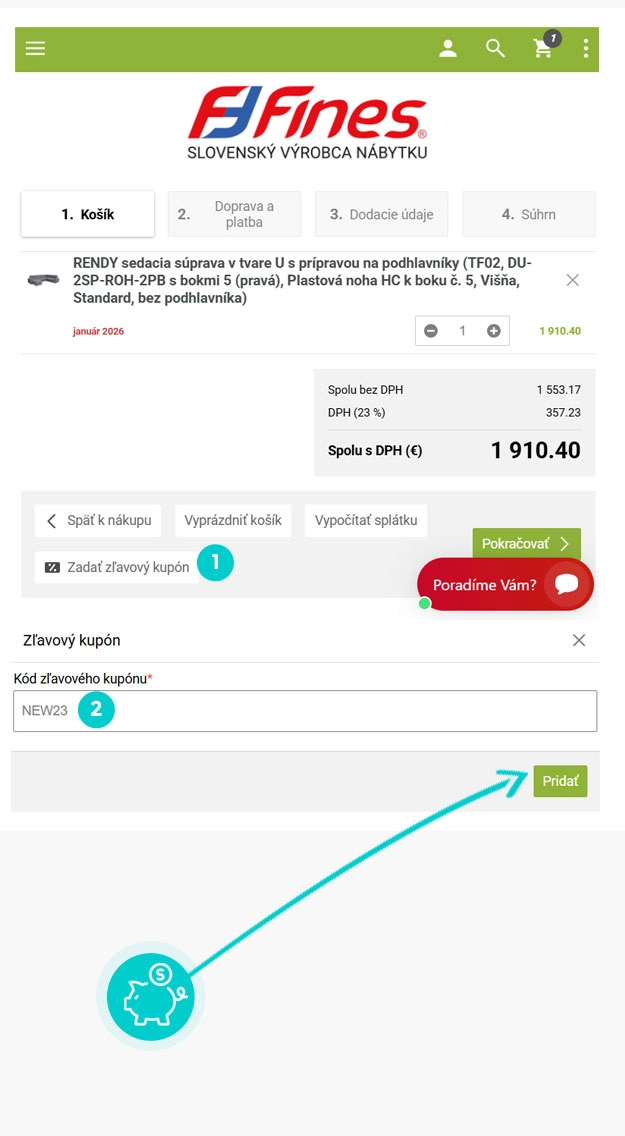Click Späť k nákupu button
The width and height of the screenshot is (625, 1136).
[x=98, y=520]
